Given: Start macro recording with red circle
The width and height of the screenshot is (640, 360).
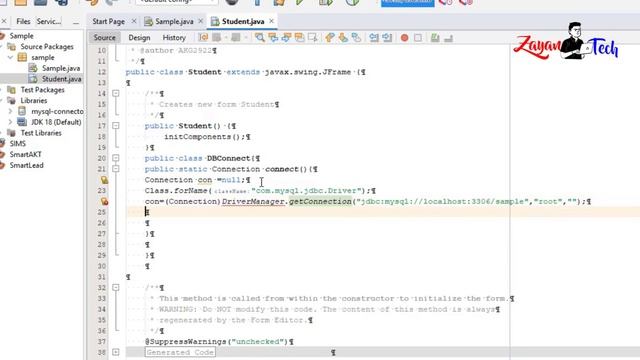Looking at the screenshot, I should 404,38.
